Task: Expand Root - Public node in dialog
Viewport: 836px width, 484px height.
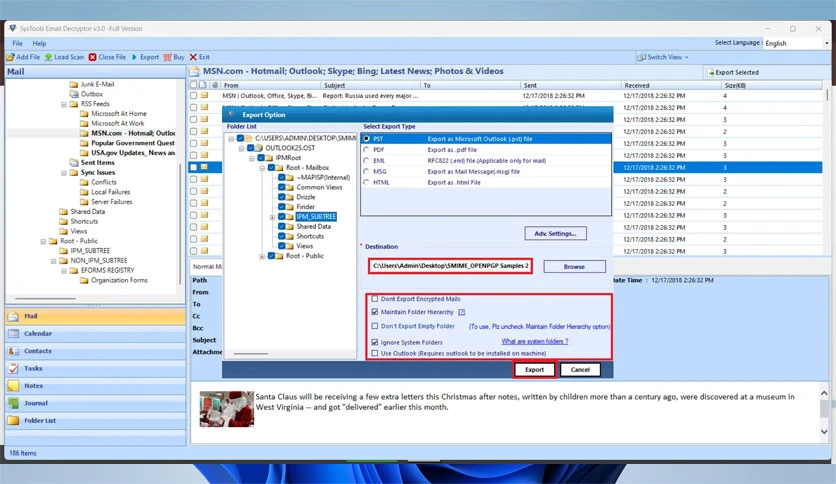Action: point(262,256)
